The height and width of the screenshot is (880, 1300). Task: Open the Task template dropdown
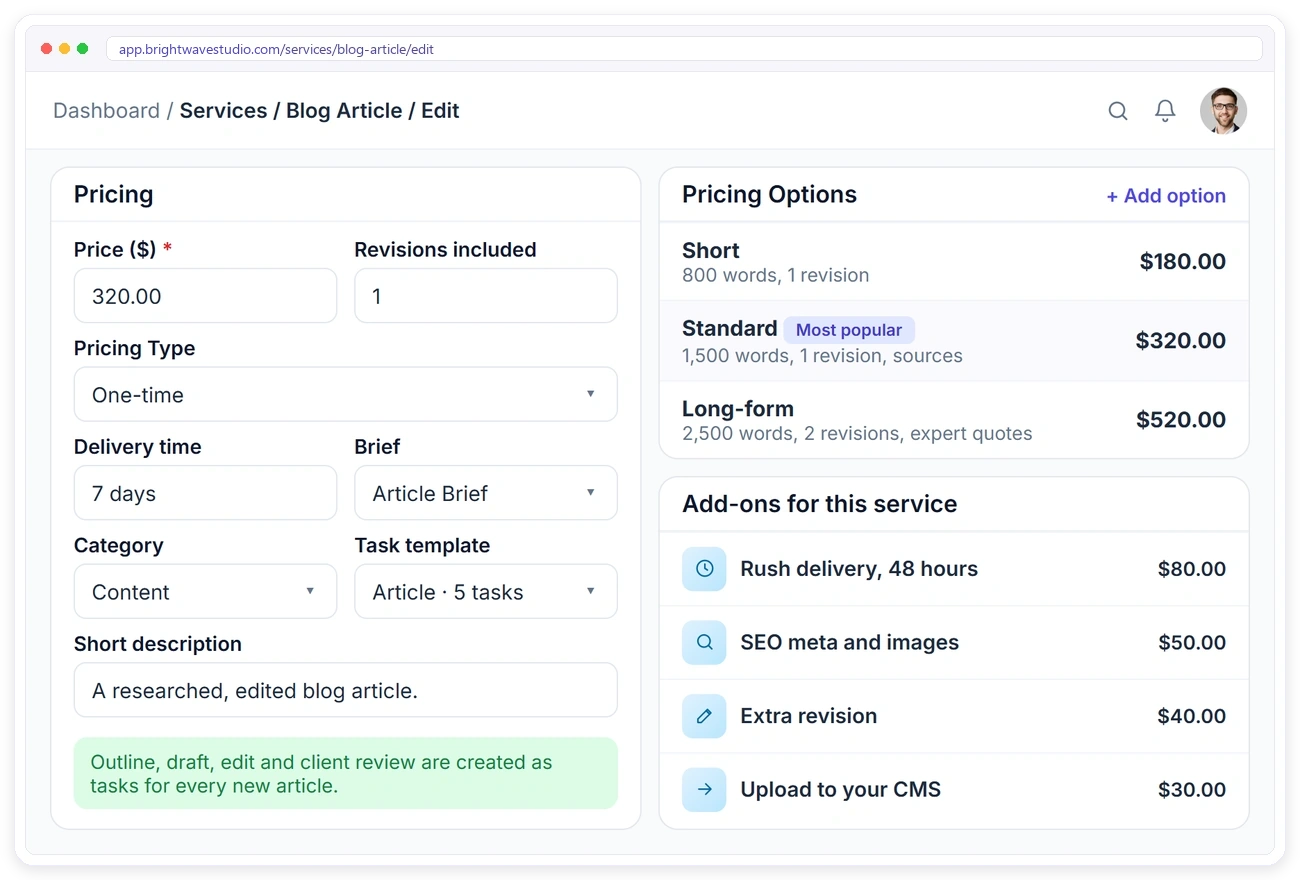point(486,592)
